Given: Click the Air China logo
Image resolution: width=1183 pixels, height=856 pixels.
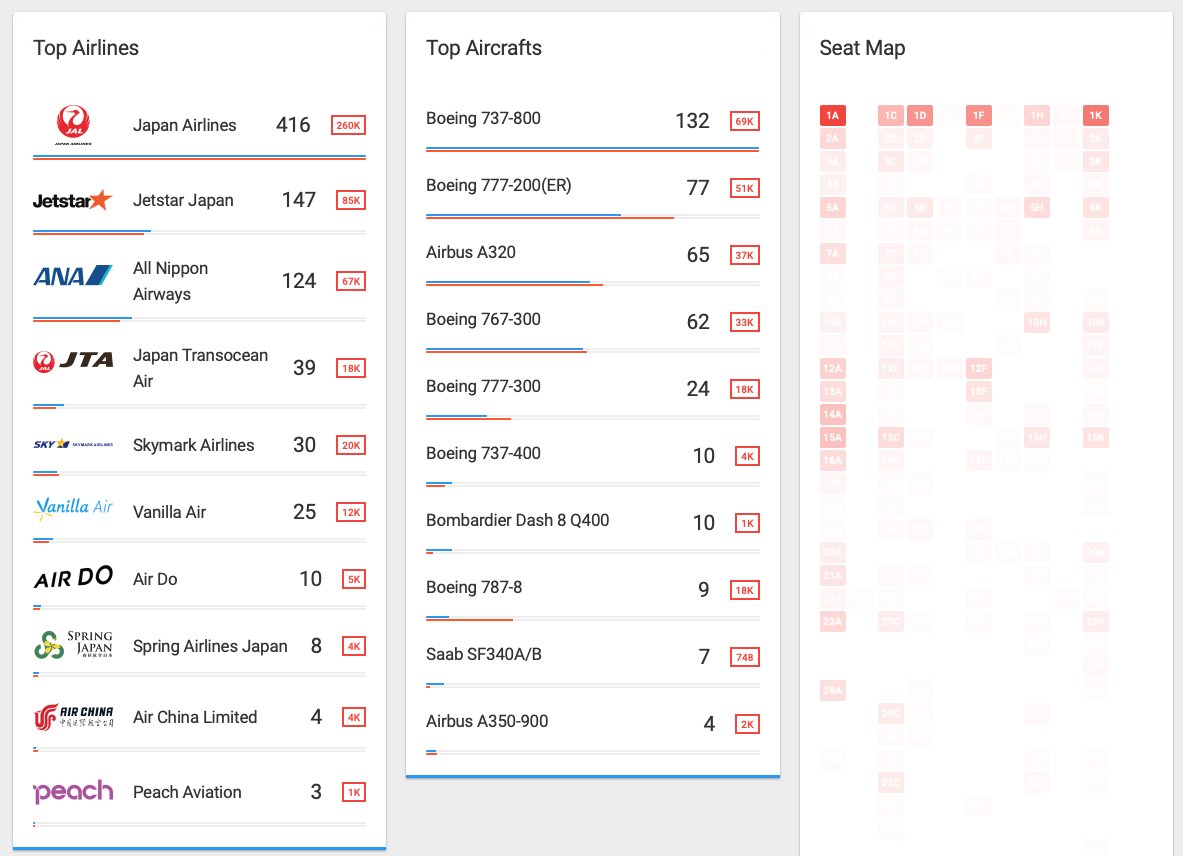Looking at the screenshot, I should coord(73,716).
